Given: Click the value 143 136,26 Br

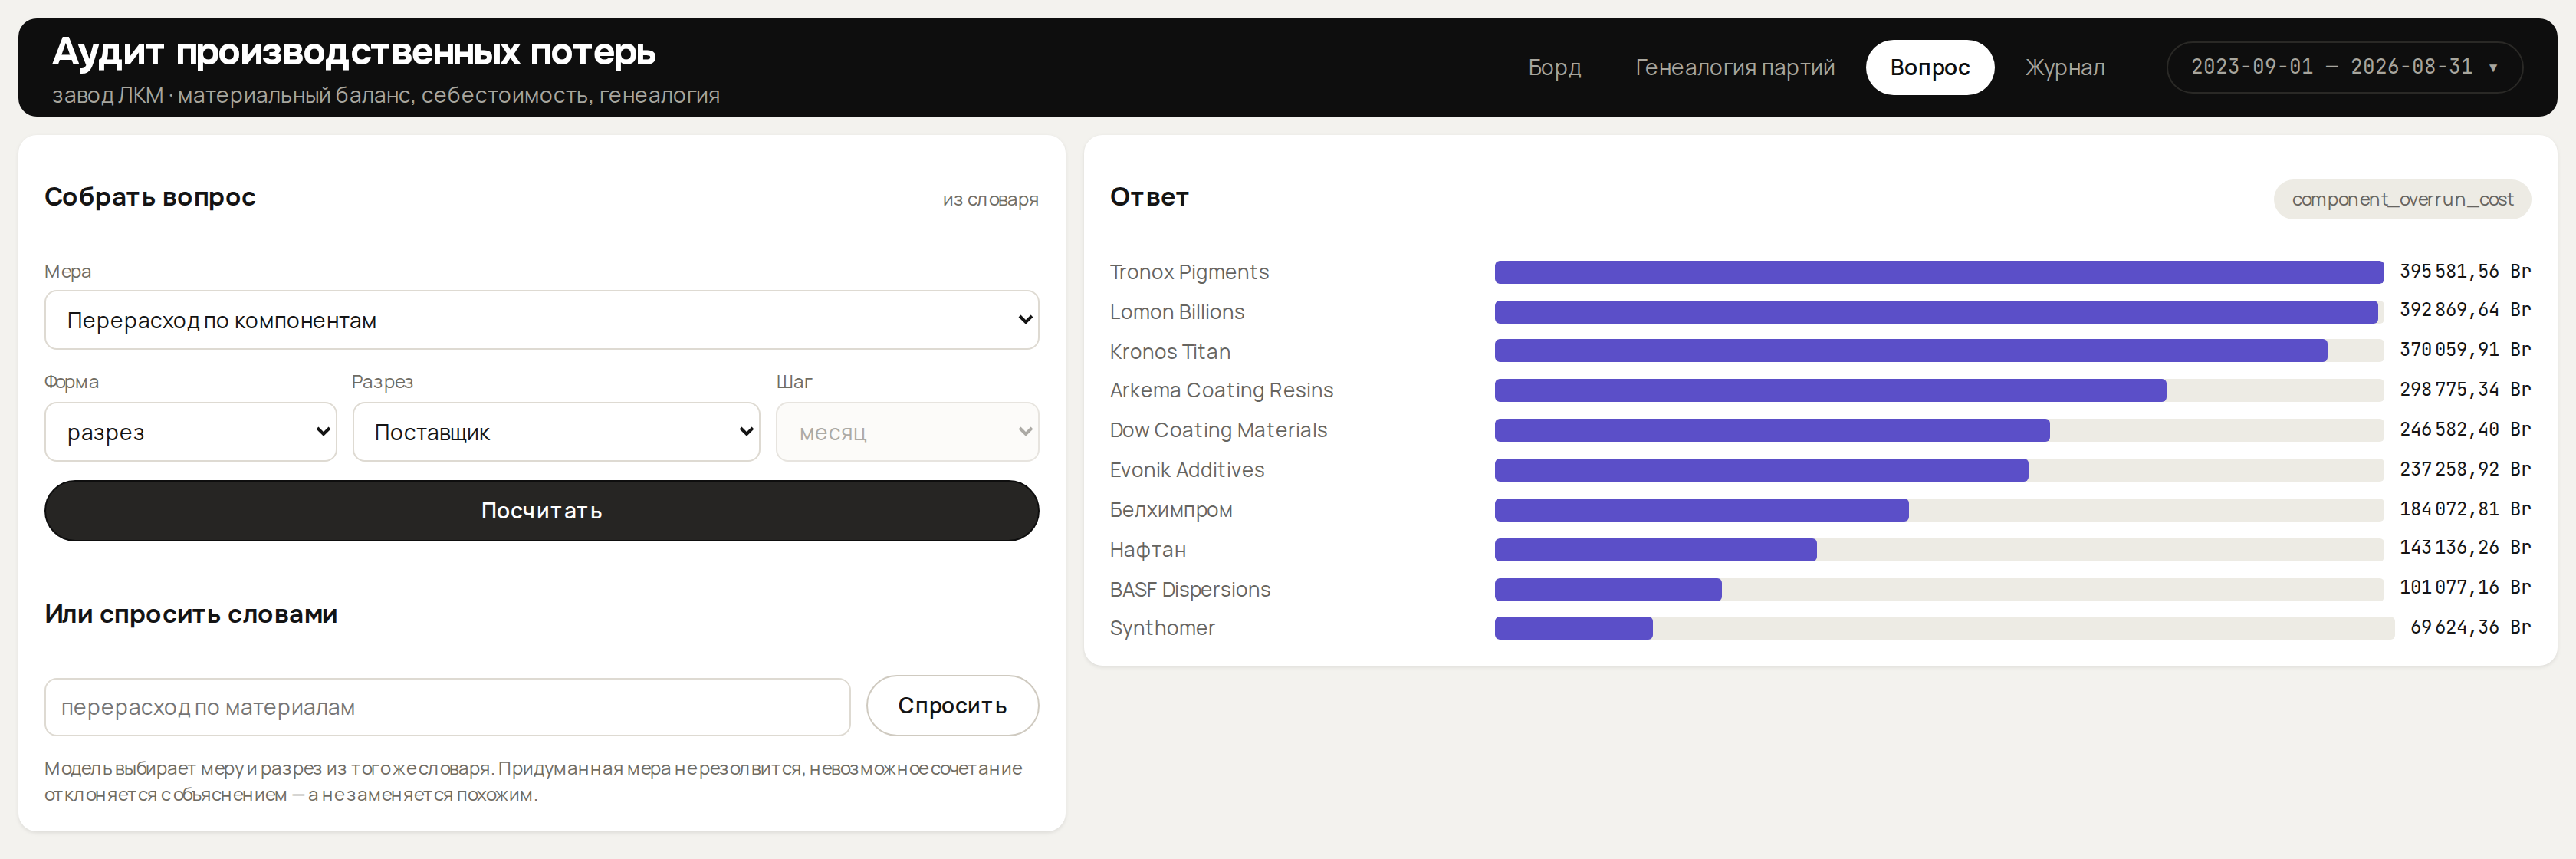Looking at the screenshot, I should [x=2465, y=548].
